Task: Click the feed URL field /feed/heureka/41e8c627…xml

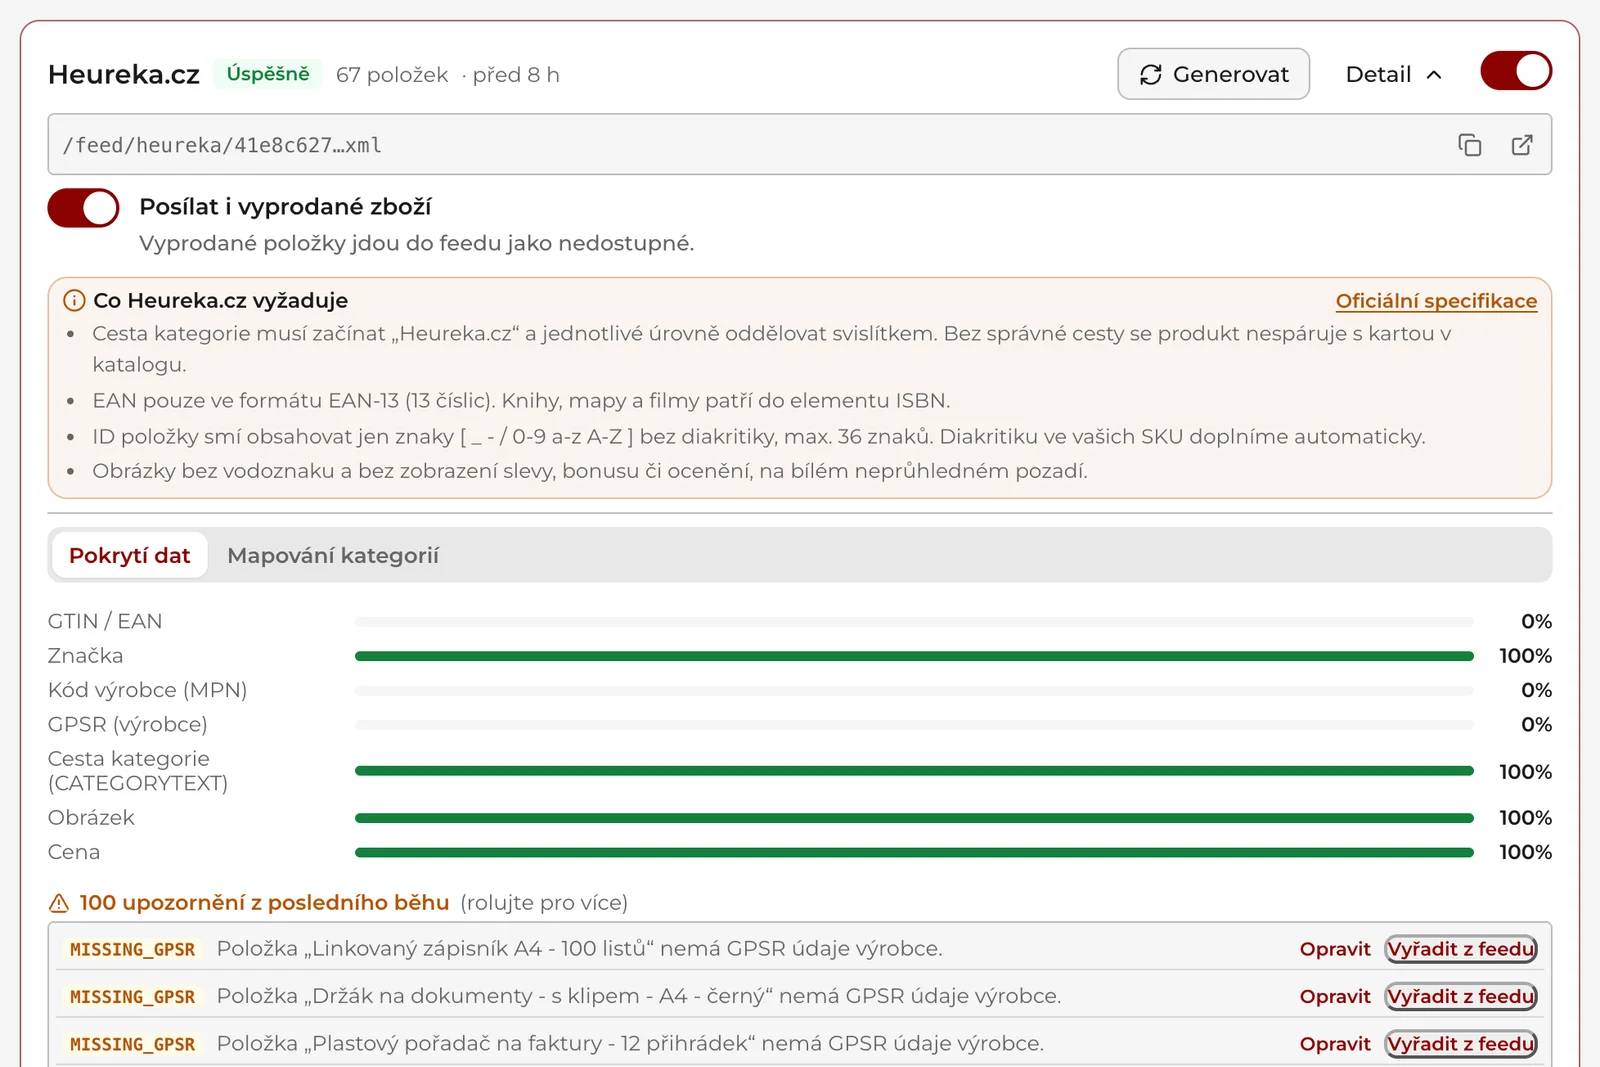Action: click(800, 145)
